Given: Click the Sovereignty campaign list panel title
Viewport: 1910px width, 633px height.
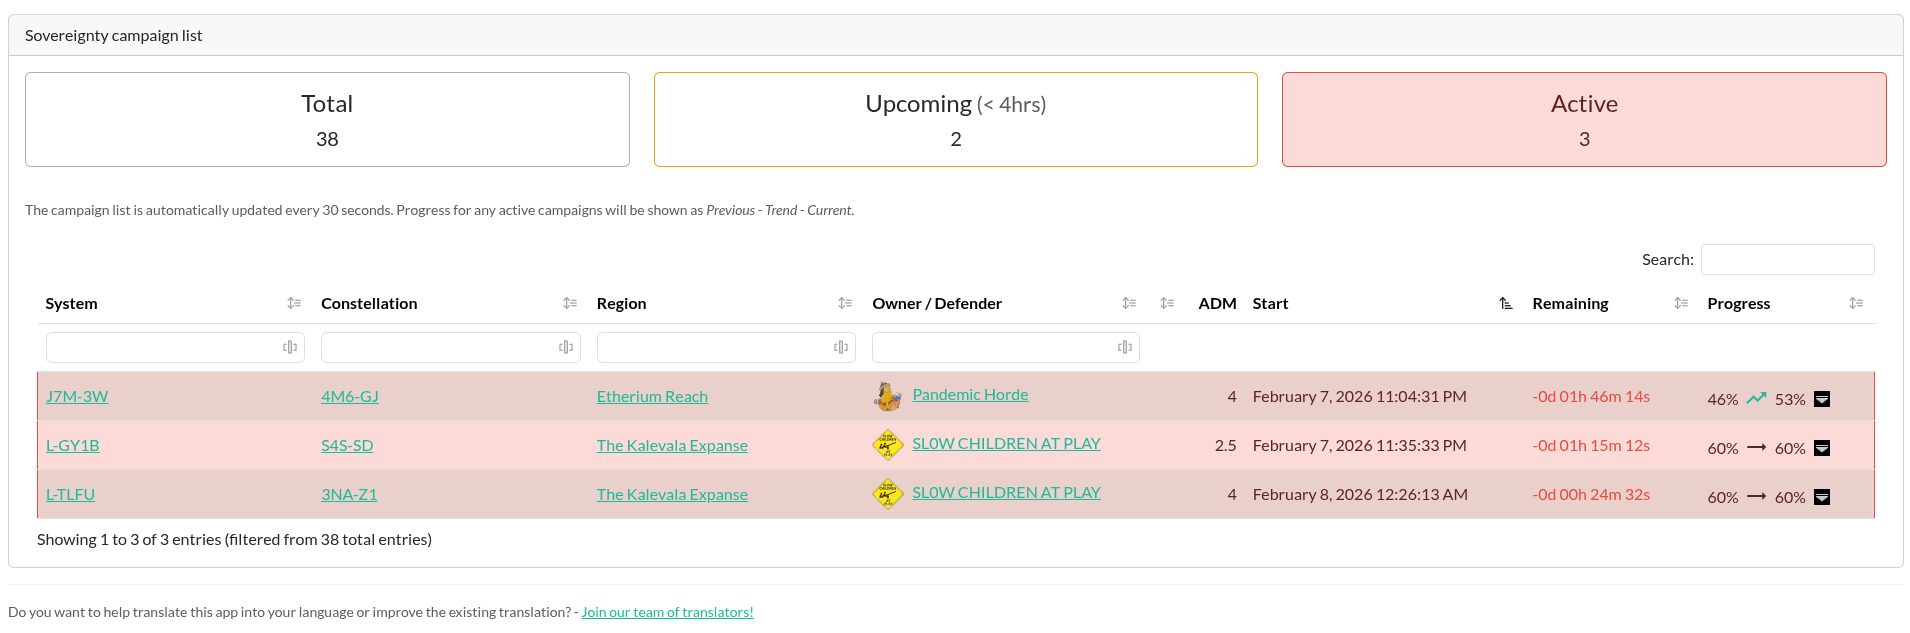Looking at the screenshot, I should [x=113, y=35].
